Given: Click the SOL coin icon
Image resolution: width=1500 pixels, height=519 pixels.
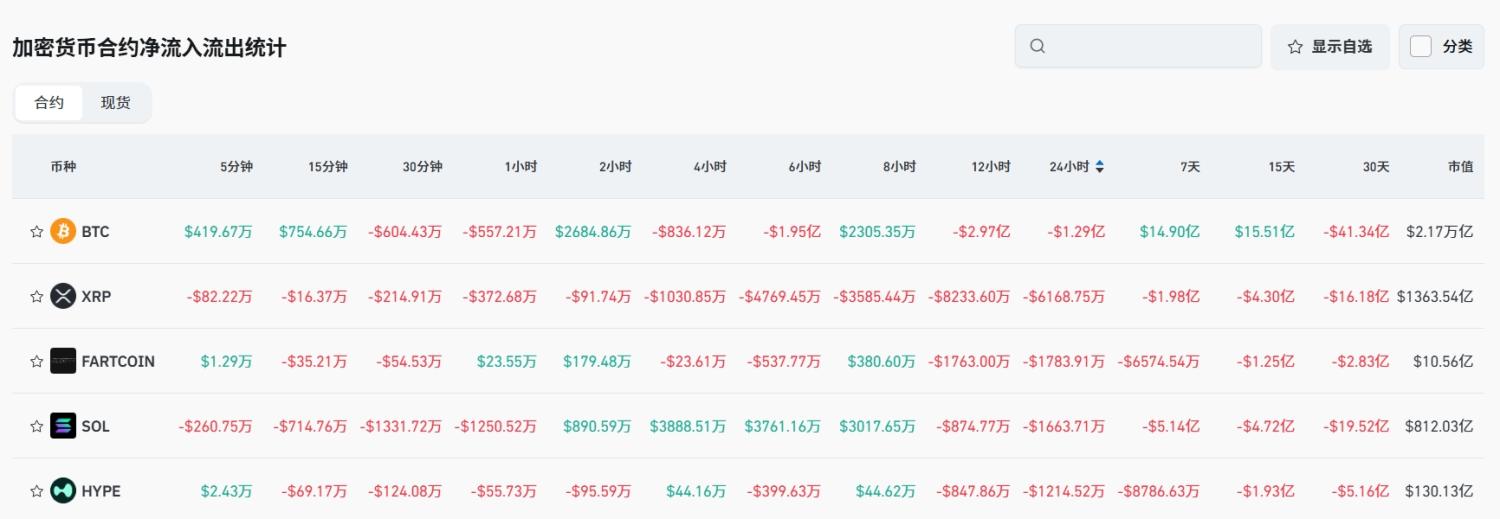Looking at the screenshot, I should 63,426.
